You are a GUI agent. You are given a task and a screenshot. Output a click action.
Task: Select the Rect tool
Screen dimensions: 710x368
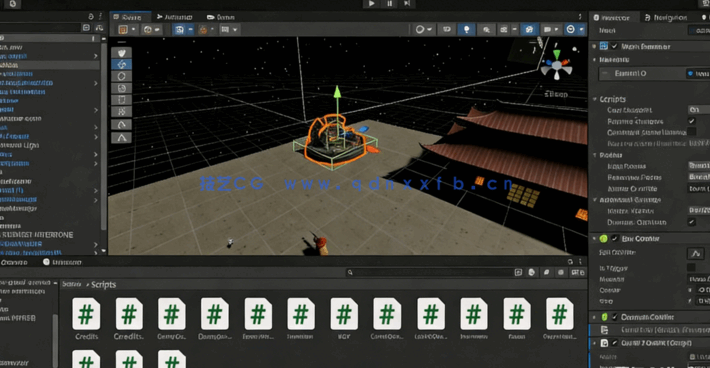[121, 100]
